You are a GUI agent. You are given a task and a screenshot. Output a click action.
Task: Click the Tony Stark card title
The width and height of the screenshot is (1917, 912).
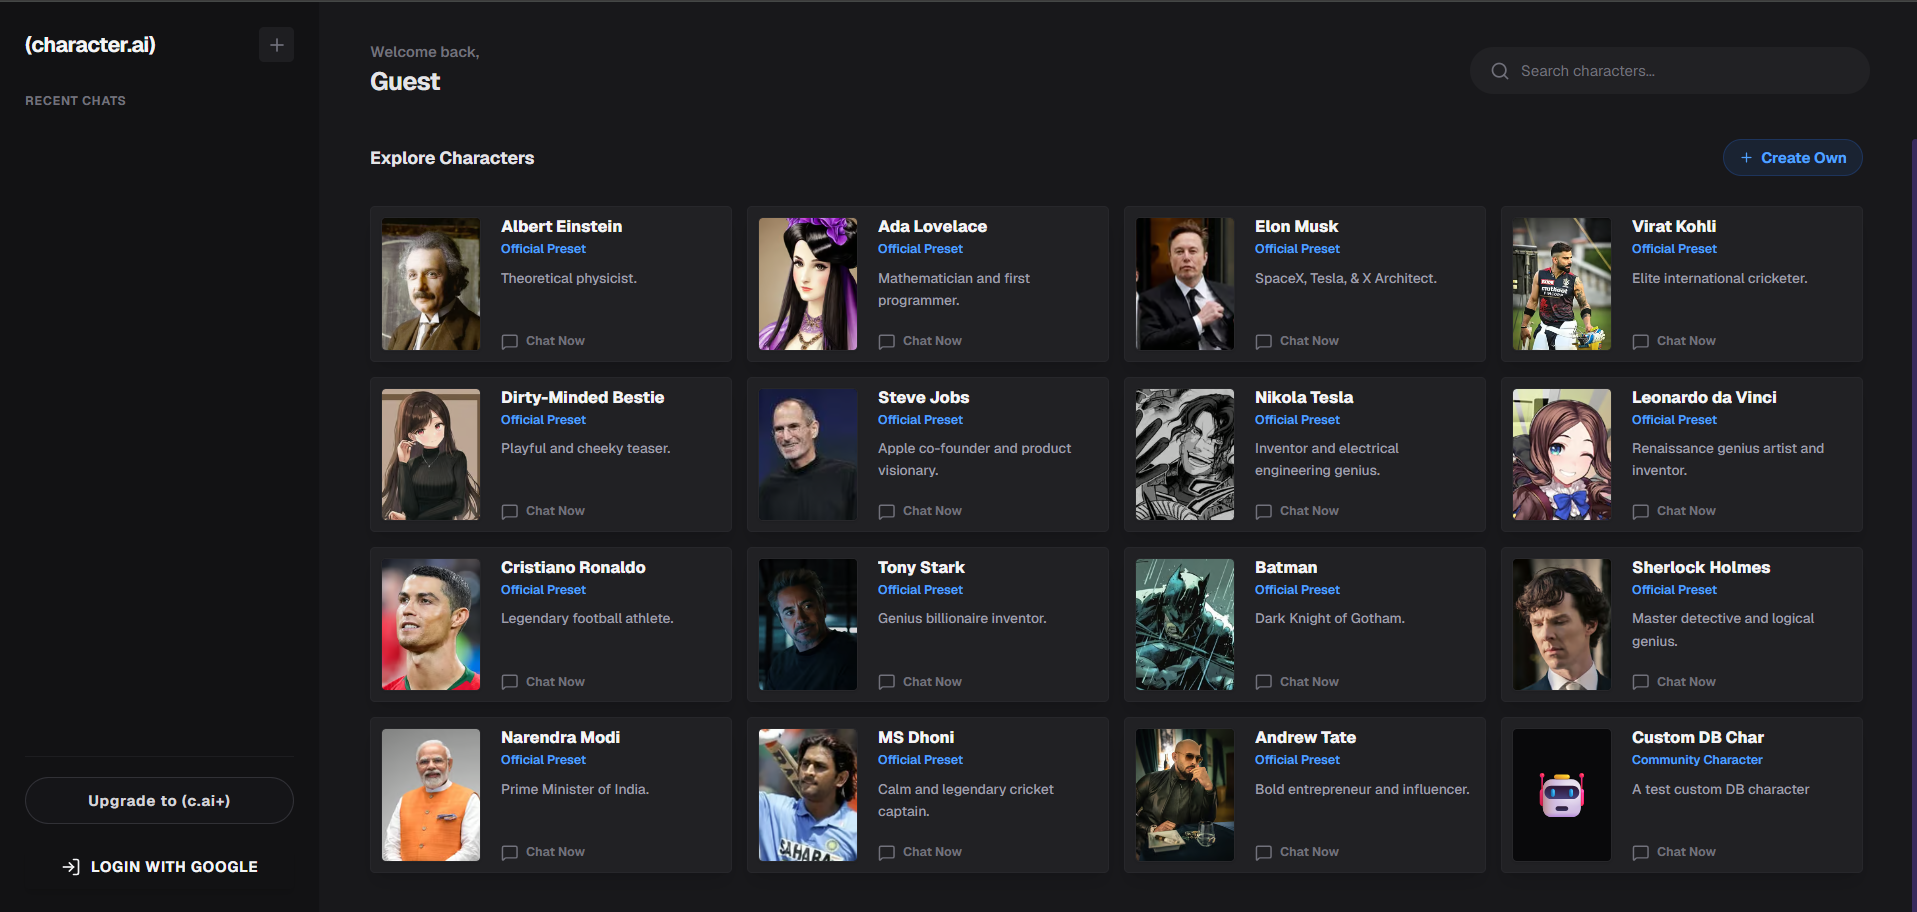click(x=921, y=568)
